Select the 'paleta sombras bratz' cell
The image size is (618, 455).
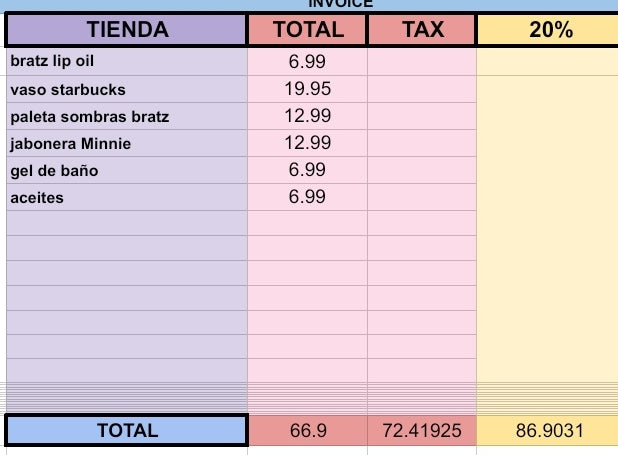click(x=126, y=117)
